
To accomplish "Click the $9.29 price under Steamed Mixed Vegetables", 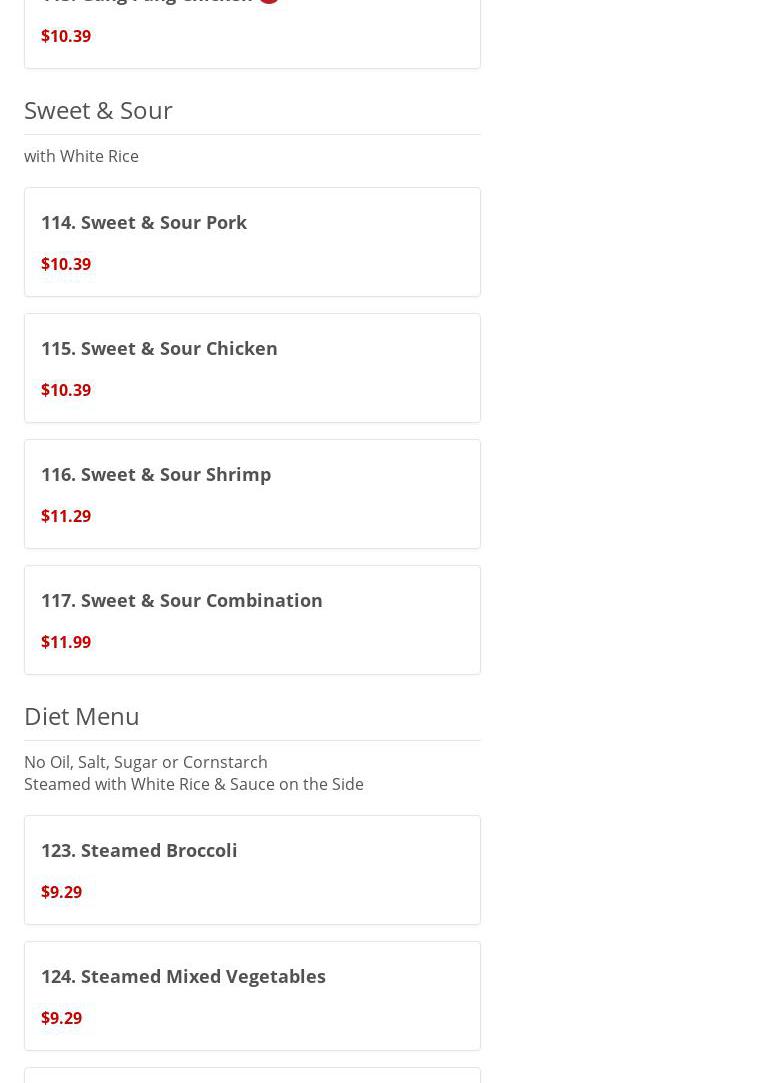I will [61, 1018].
